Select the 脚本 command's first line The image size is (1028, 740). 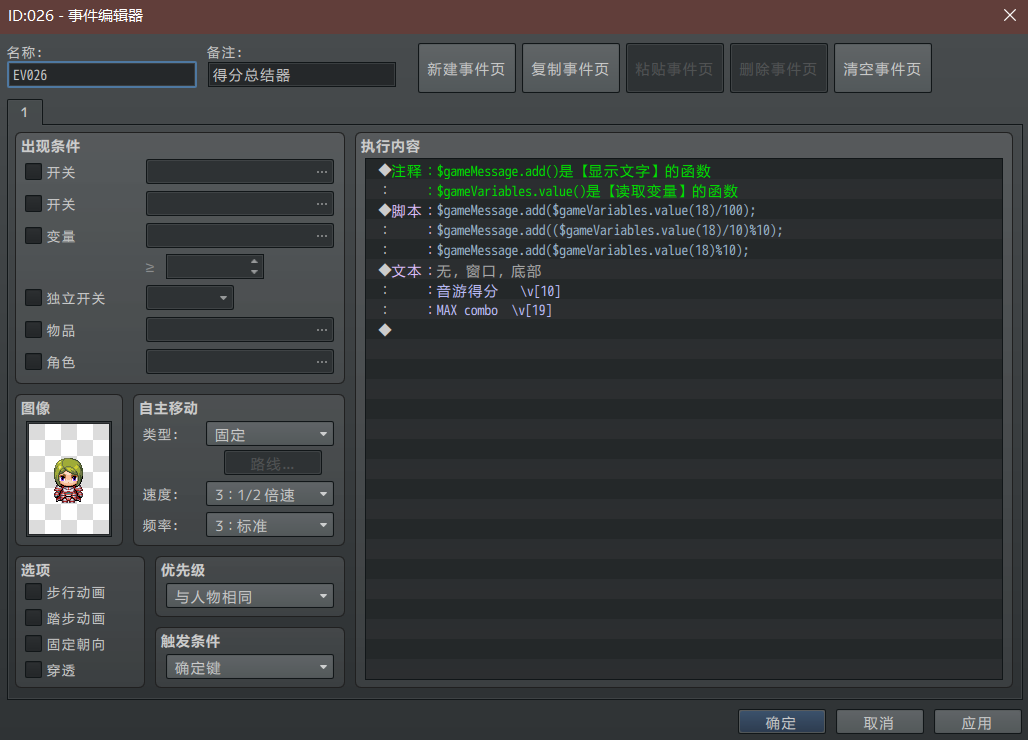pos(684,210)
